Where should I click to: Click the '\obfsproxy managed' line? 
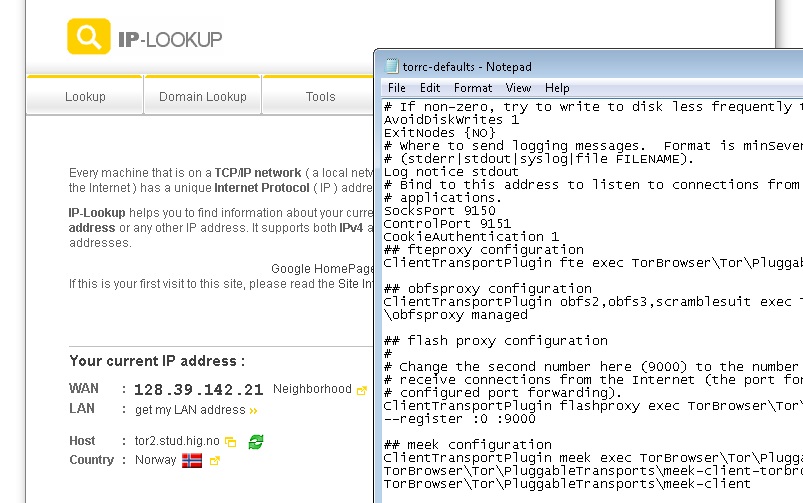click(x=455, y=315)
